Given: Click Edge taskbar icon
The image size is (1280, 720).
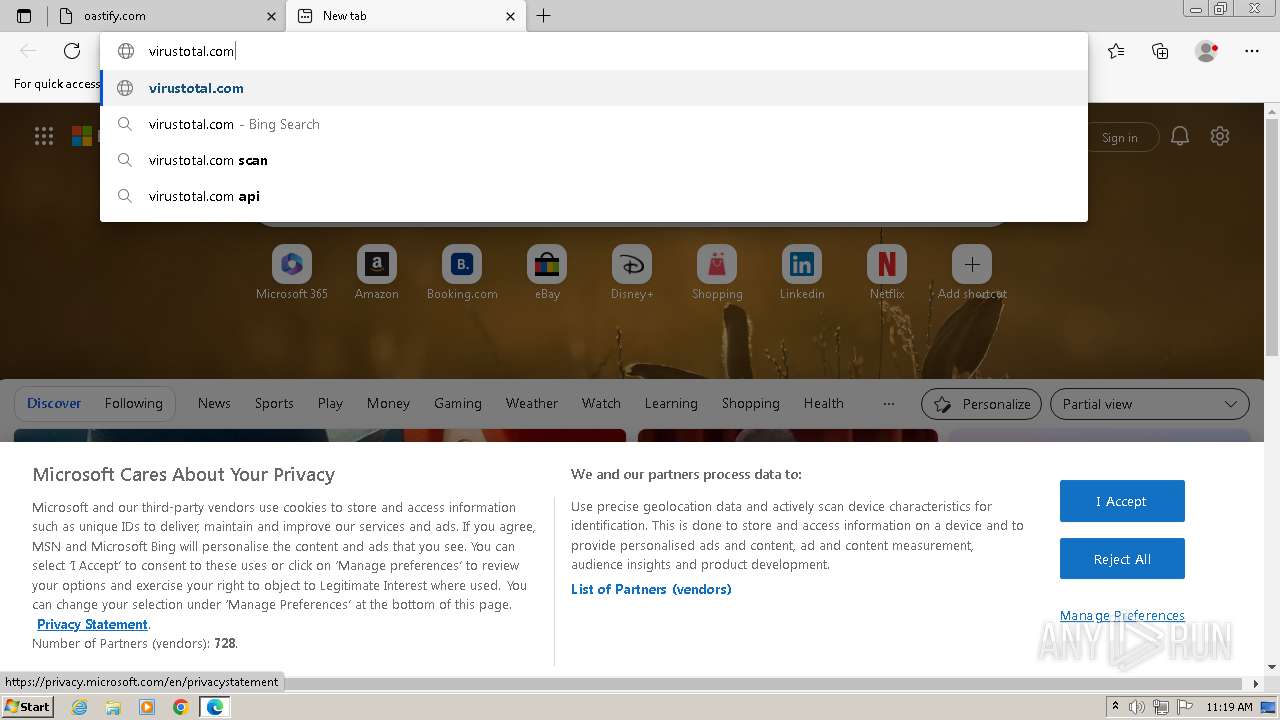Looking at the screenshot, I should tap(214, 707).
